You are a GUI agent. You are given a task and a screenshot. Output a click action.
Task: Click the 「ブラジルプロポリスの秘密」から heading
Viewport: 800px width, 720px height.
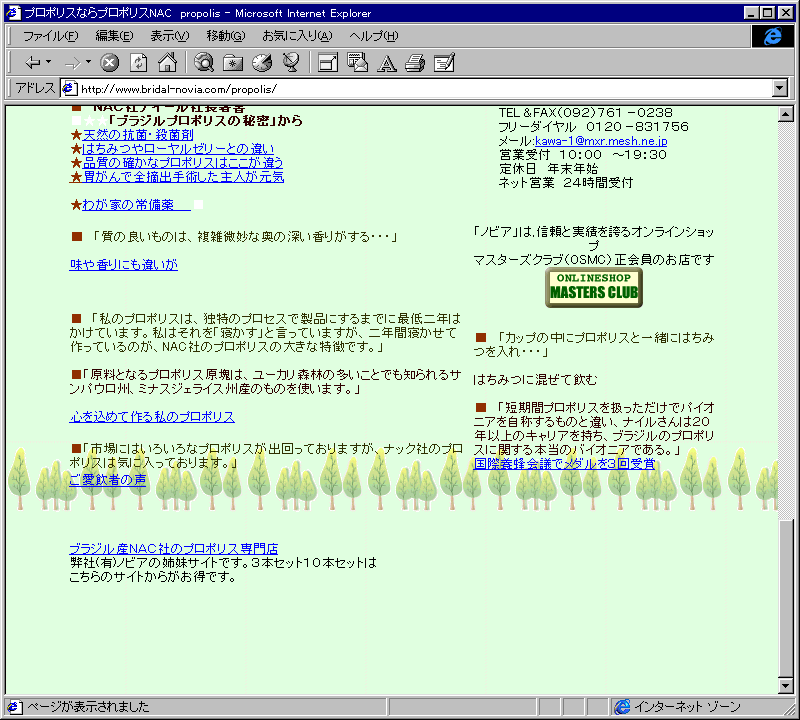point(205,120)
